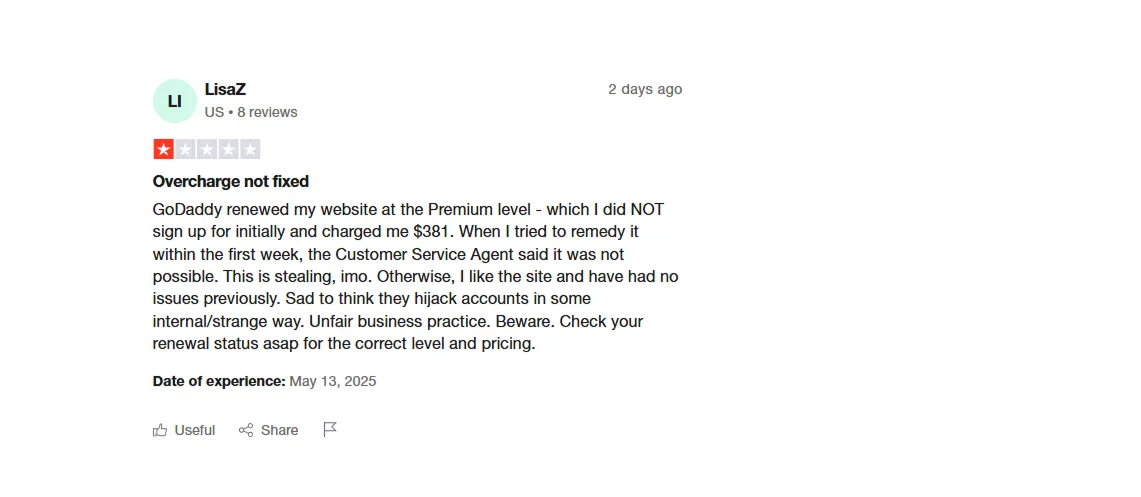This screenshot has height=497, width=1141.
Task: Open 'Overcharge not fixed' review title
Action: [230, 181]
